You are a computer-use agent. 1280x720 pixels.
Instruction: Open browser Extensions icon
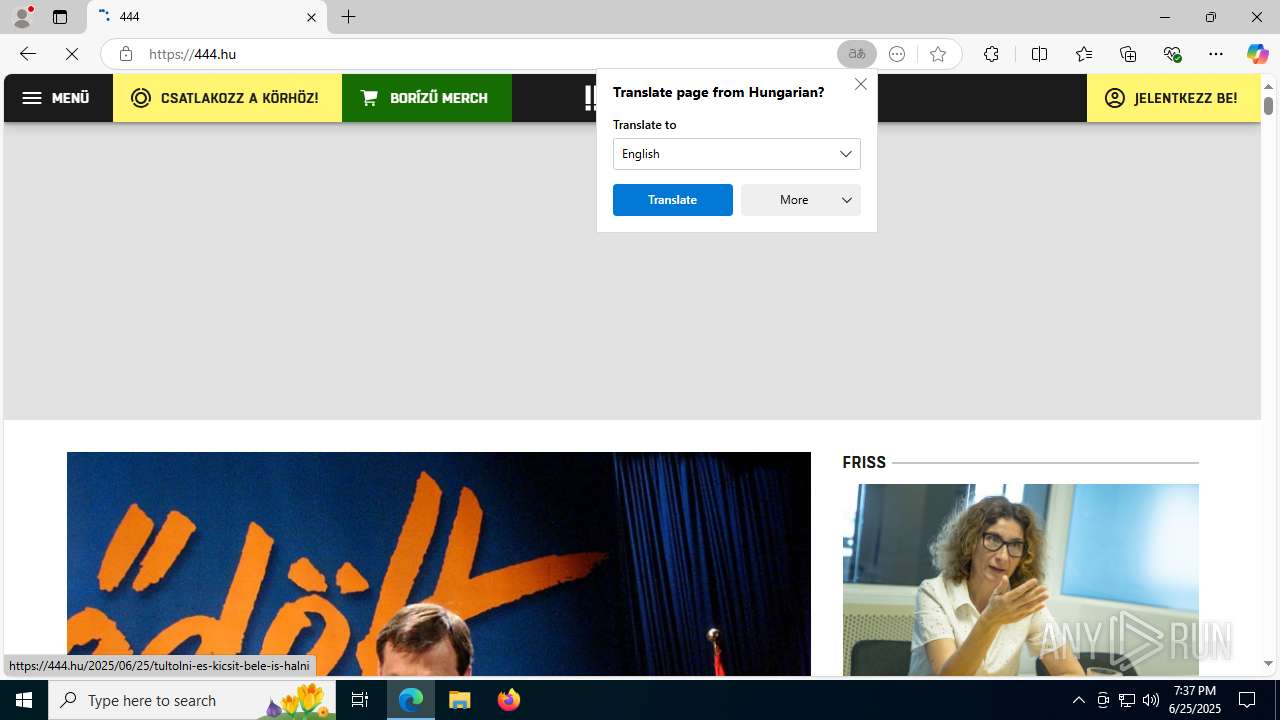[991, 54]
